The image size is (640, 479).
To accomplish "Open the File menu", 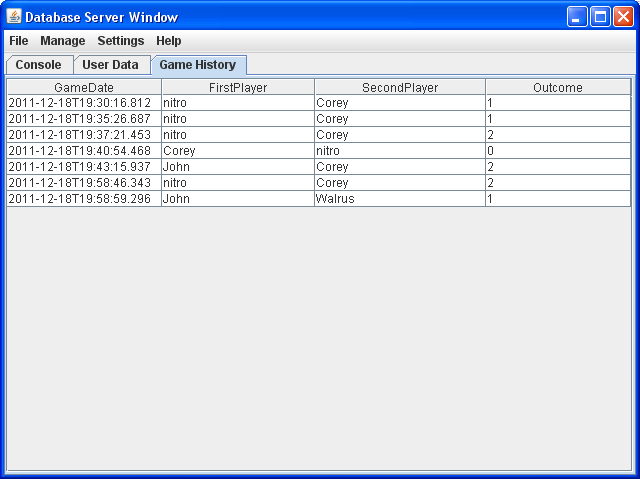I will (19, 41).
